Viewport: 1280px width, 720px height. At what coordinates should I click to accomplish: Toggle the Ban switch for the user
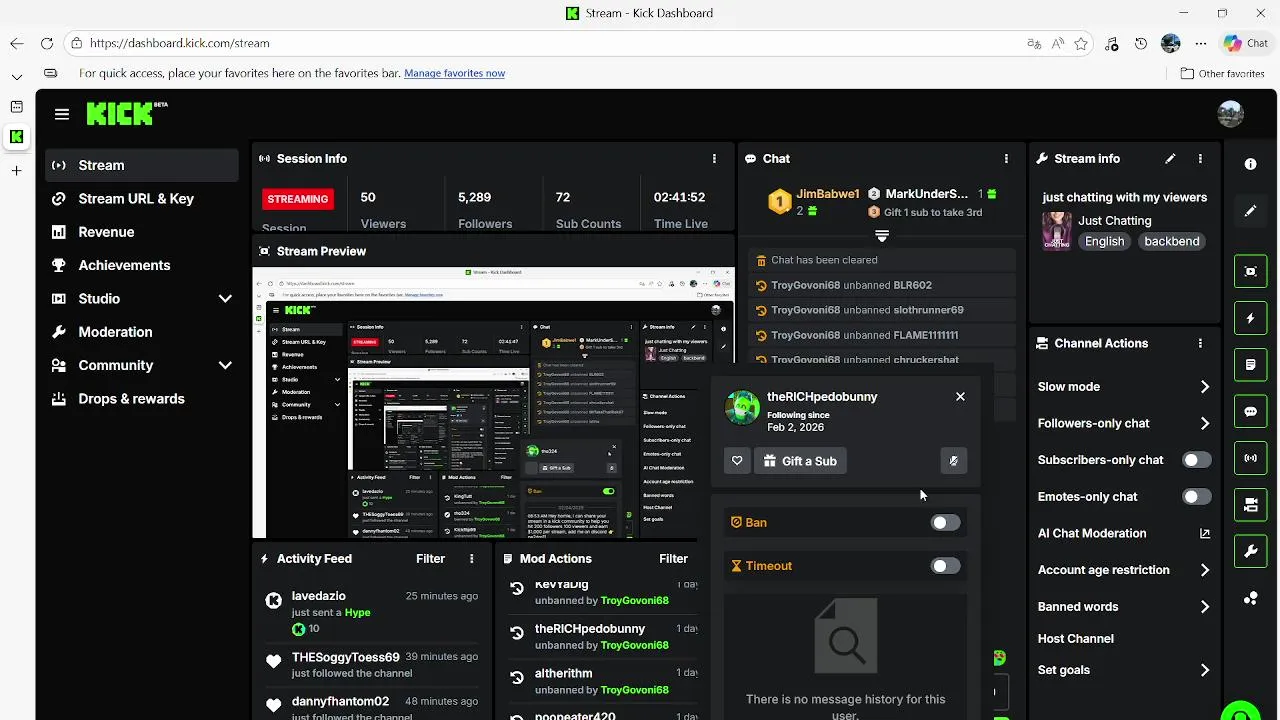(x=944, y=523)
